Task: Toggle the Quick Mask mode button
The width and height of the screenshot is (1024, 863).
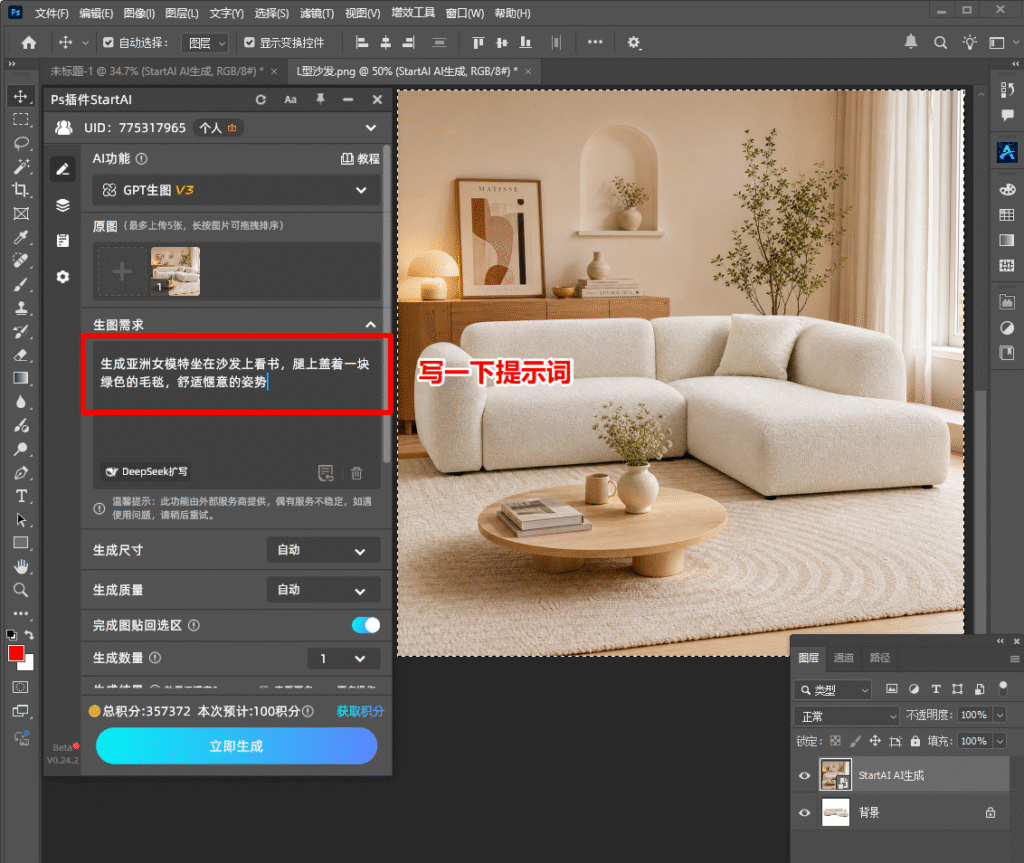Action: pos(21,687)
